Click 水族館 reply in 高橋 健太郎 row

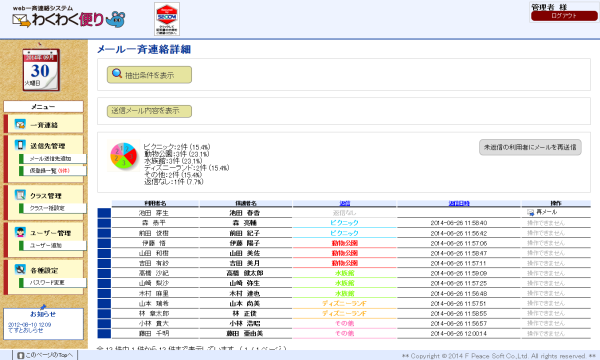click(344, 273)
